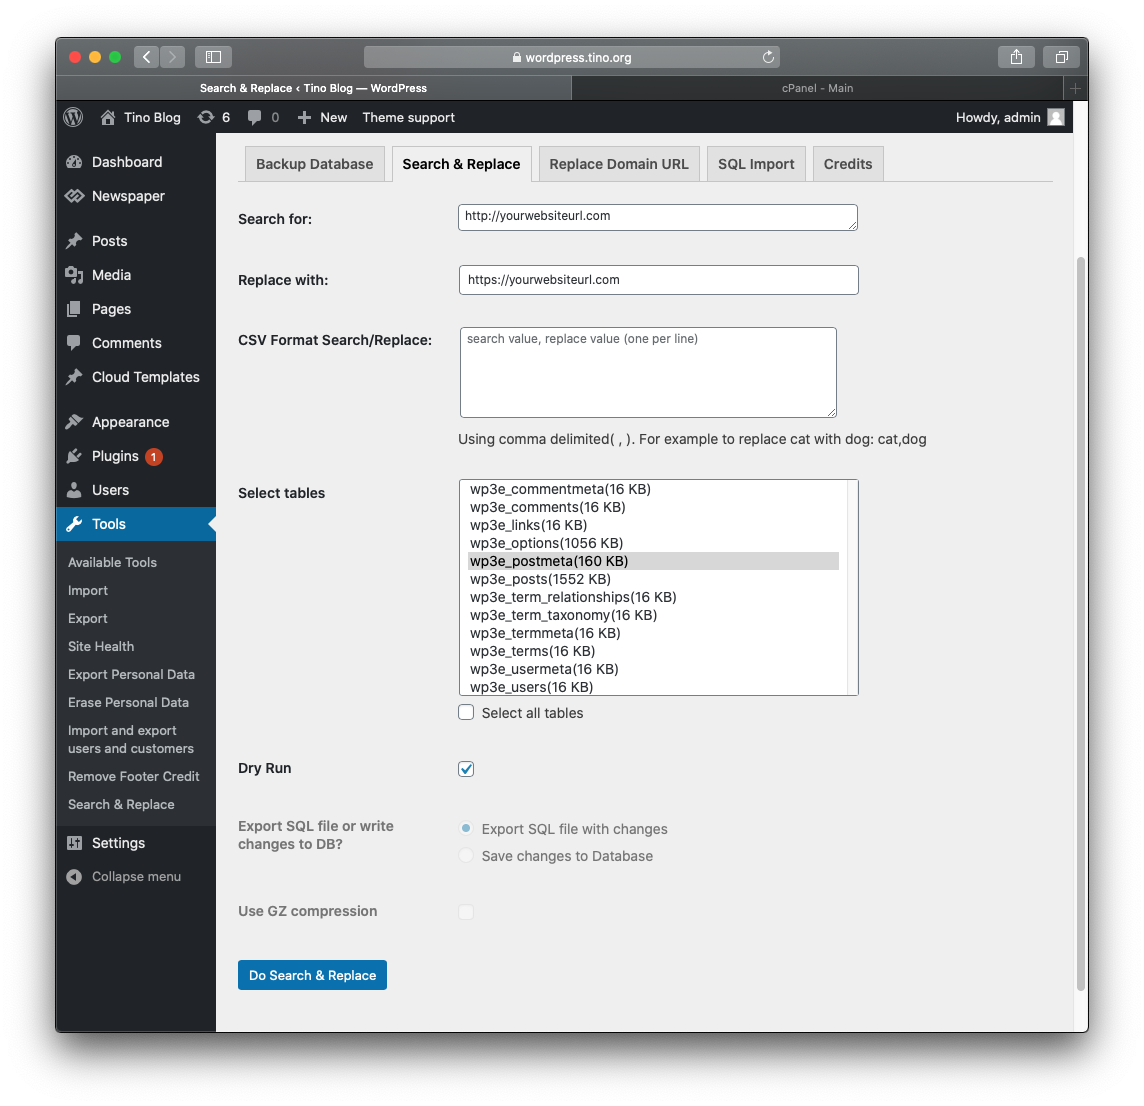1144x1106 pixels.
Task: Click the Newspaper theme icon
Action: [x=74, y=196]
